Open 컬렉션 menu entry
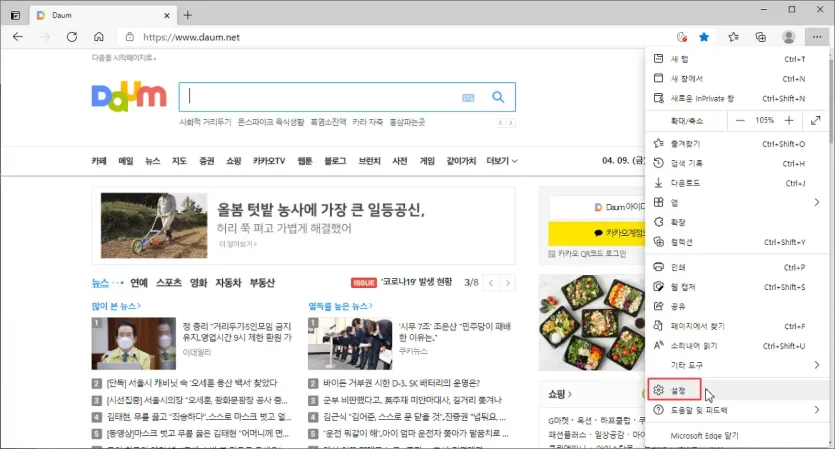835x449 pixels. click(737, 242)
